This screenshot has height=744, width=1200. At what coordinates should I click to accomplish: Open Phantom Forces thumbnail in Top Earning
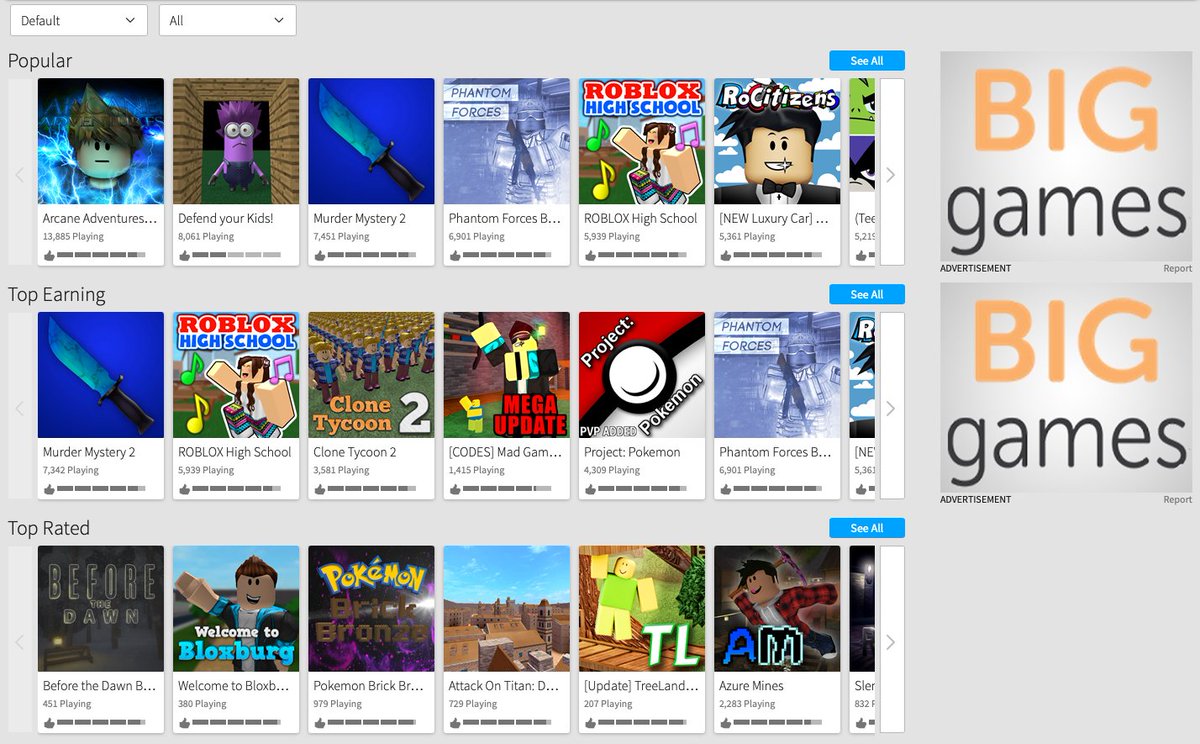click(777, 375)
